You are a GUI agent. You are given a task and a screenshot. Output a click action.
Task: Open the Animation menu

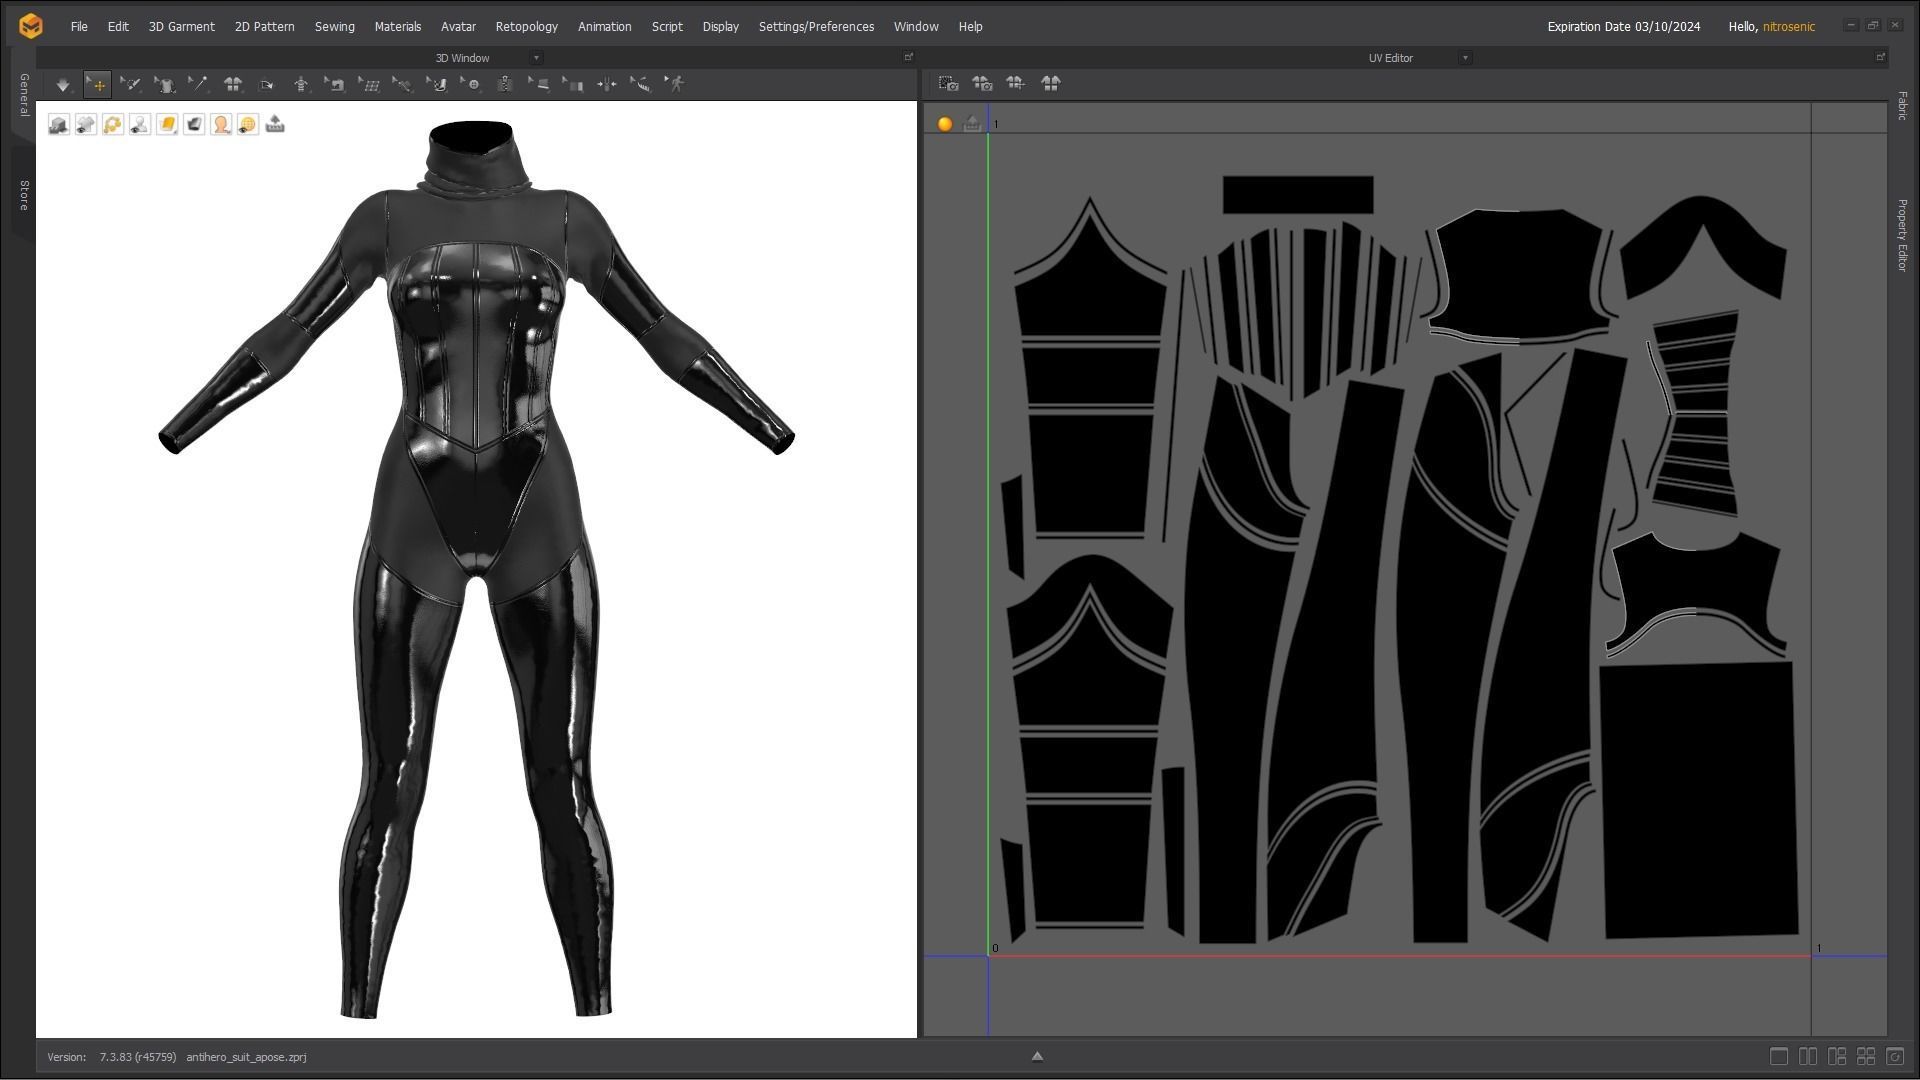click(x=604, y=27)
